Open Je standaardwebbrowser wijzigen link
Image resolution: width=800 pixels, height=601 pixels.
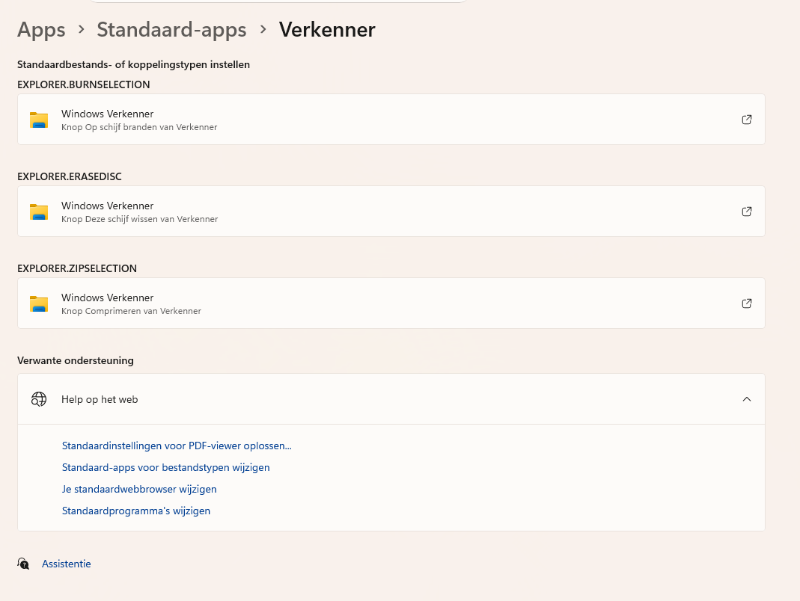(139, 489)
